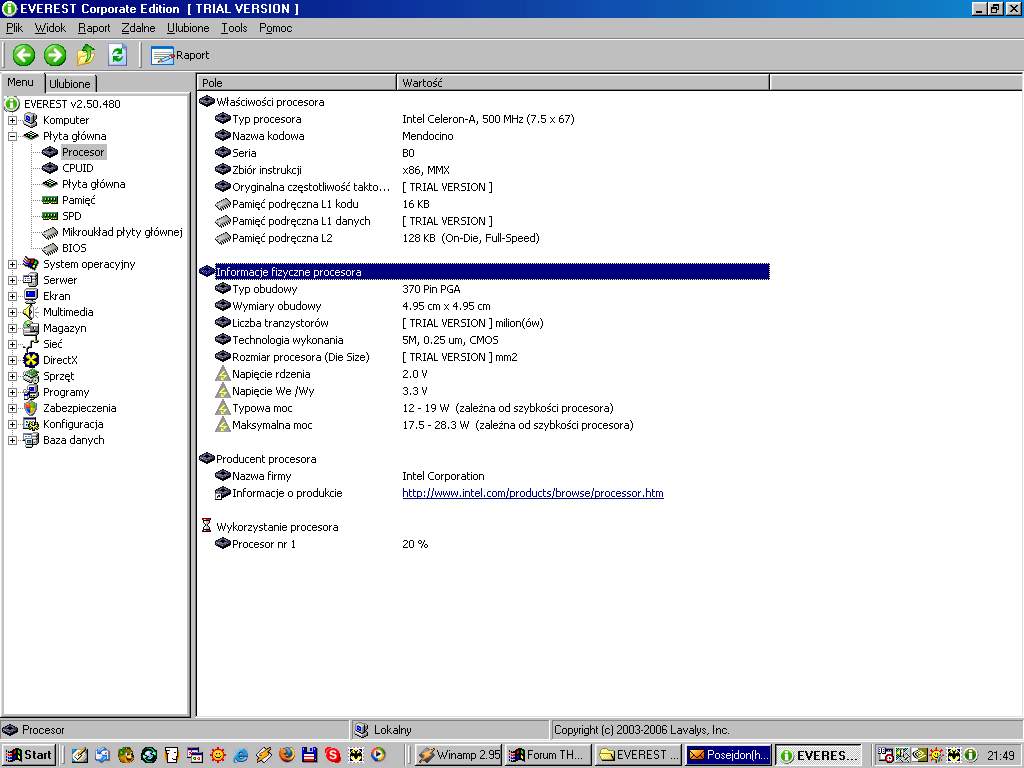1024x768 pixels.
Task: Switch to the Forum TH taskbar button
Action: click(x=548, y=755)
